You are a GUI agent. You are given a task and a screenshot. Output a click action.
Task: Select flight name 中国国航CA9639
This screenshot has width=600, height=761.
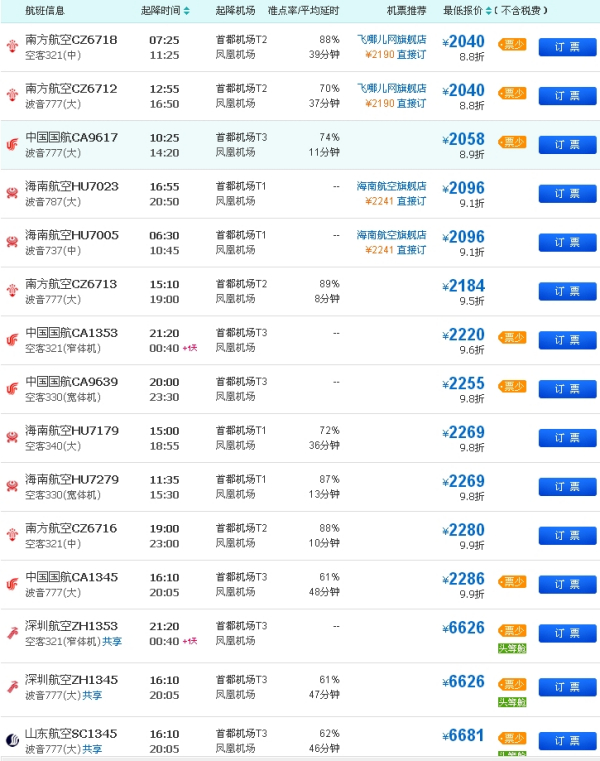pyautogui.click(x=71, y=382)
